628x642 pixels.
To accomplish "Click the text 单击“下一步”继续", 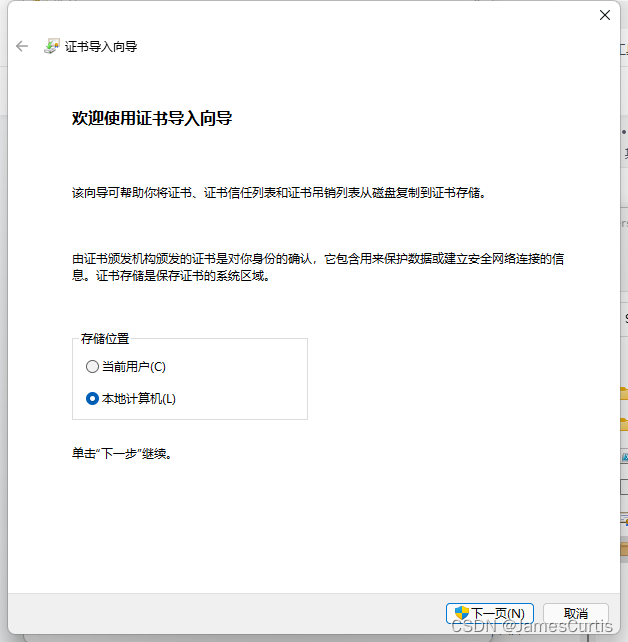I will coord(122,454).
